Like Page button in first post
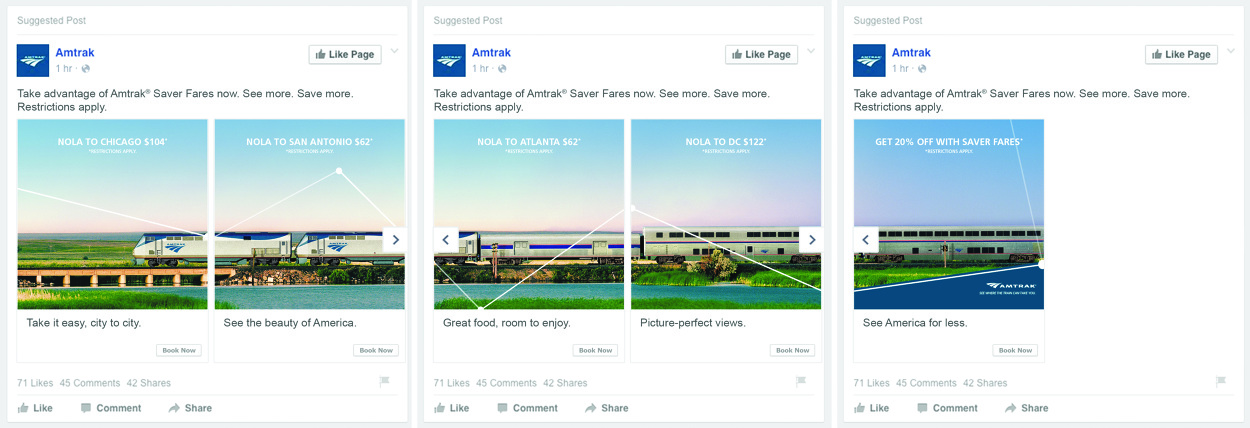1250x428 pixels. click(345, 55)
